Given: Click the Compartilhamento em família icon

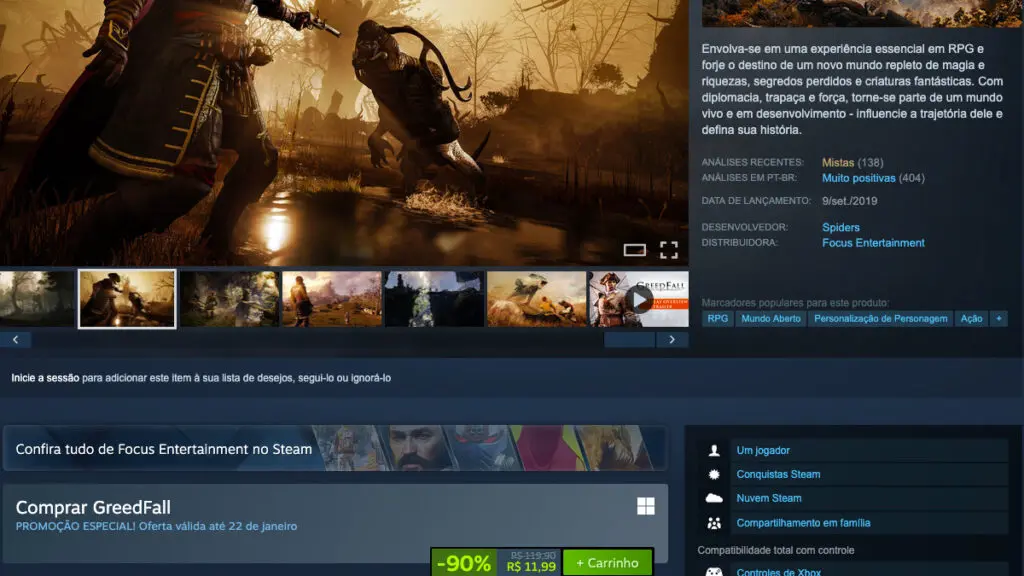Looking at the screenshot, I should (x=713, y=522).
